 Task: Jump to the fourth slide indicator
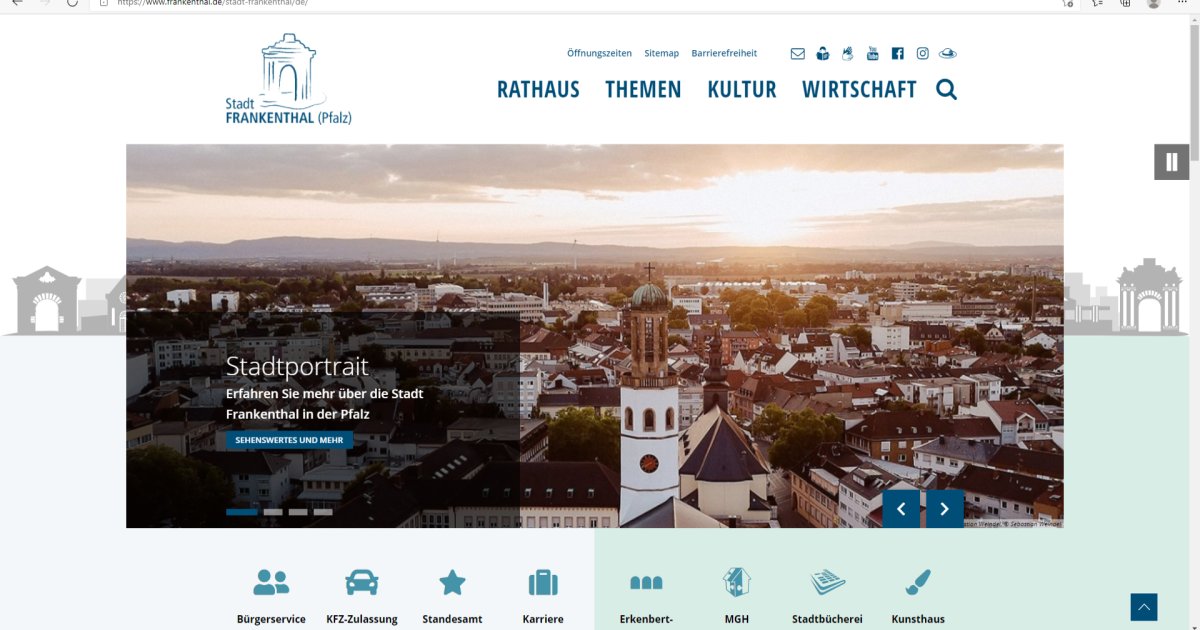click(x=323, y=512)
